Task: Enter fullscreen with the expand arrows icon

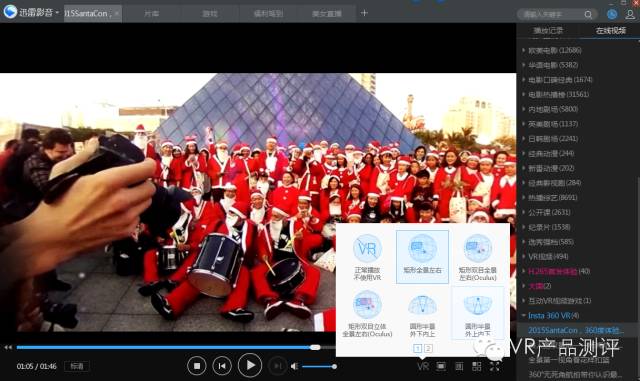Action: [495, 366]
